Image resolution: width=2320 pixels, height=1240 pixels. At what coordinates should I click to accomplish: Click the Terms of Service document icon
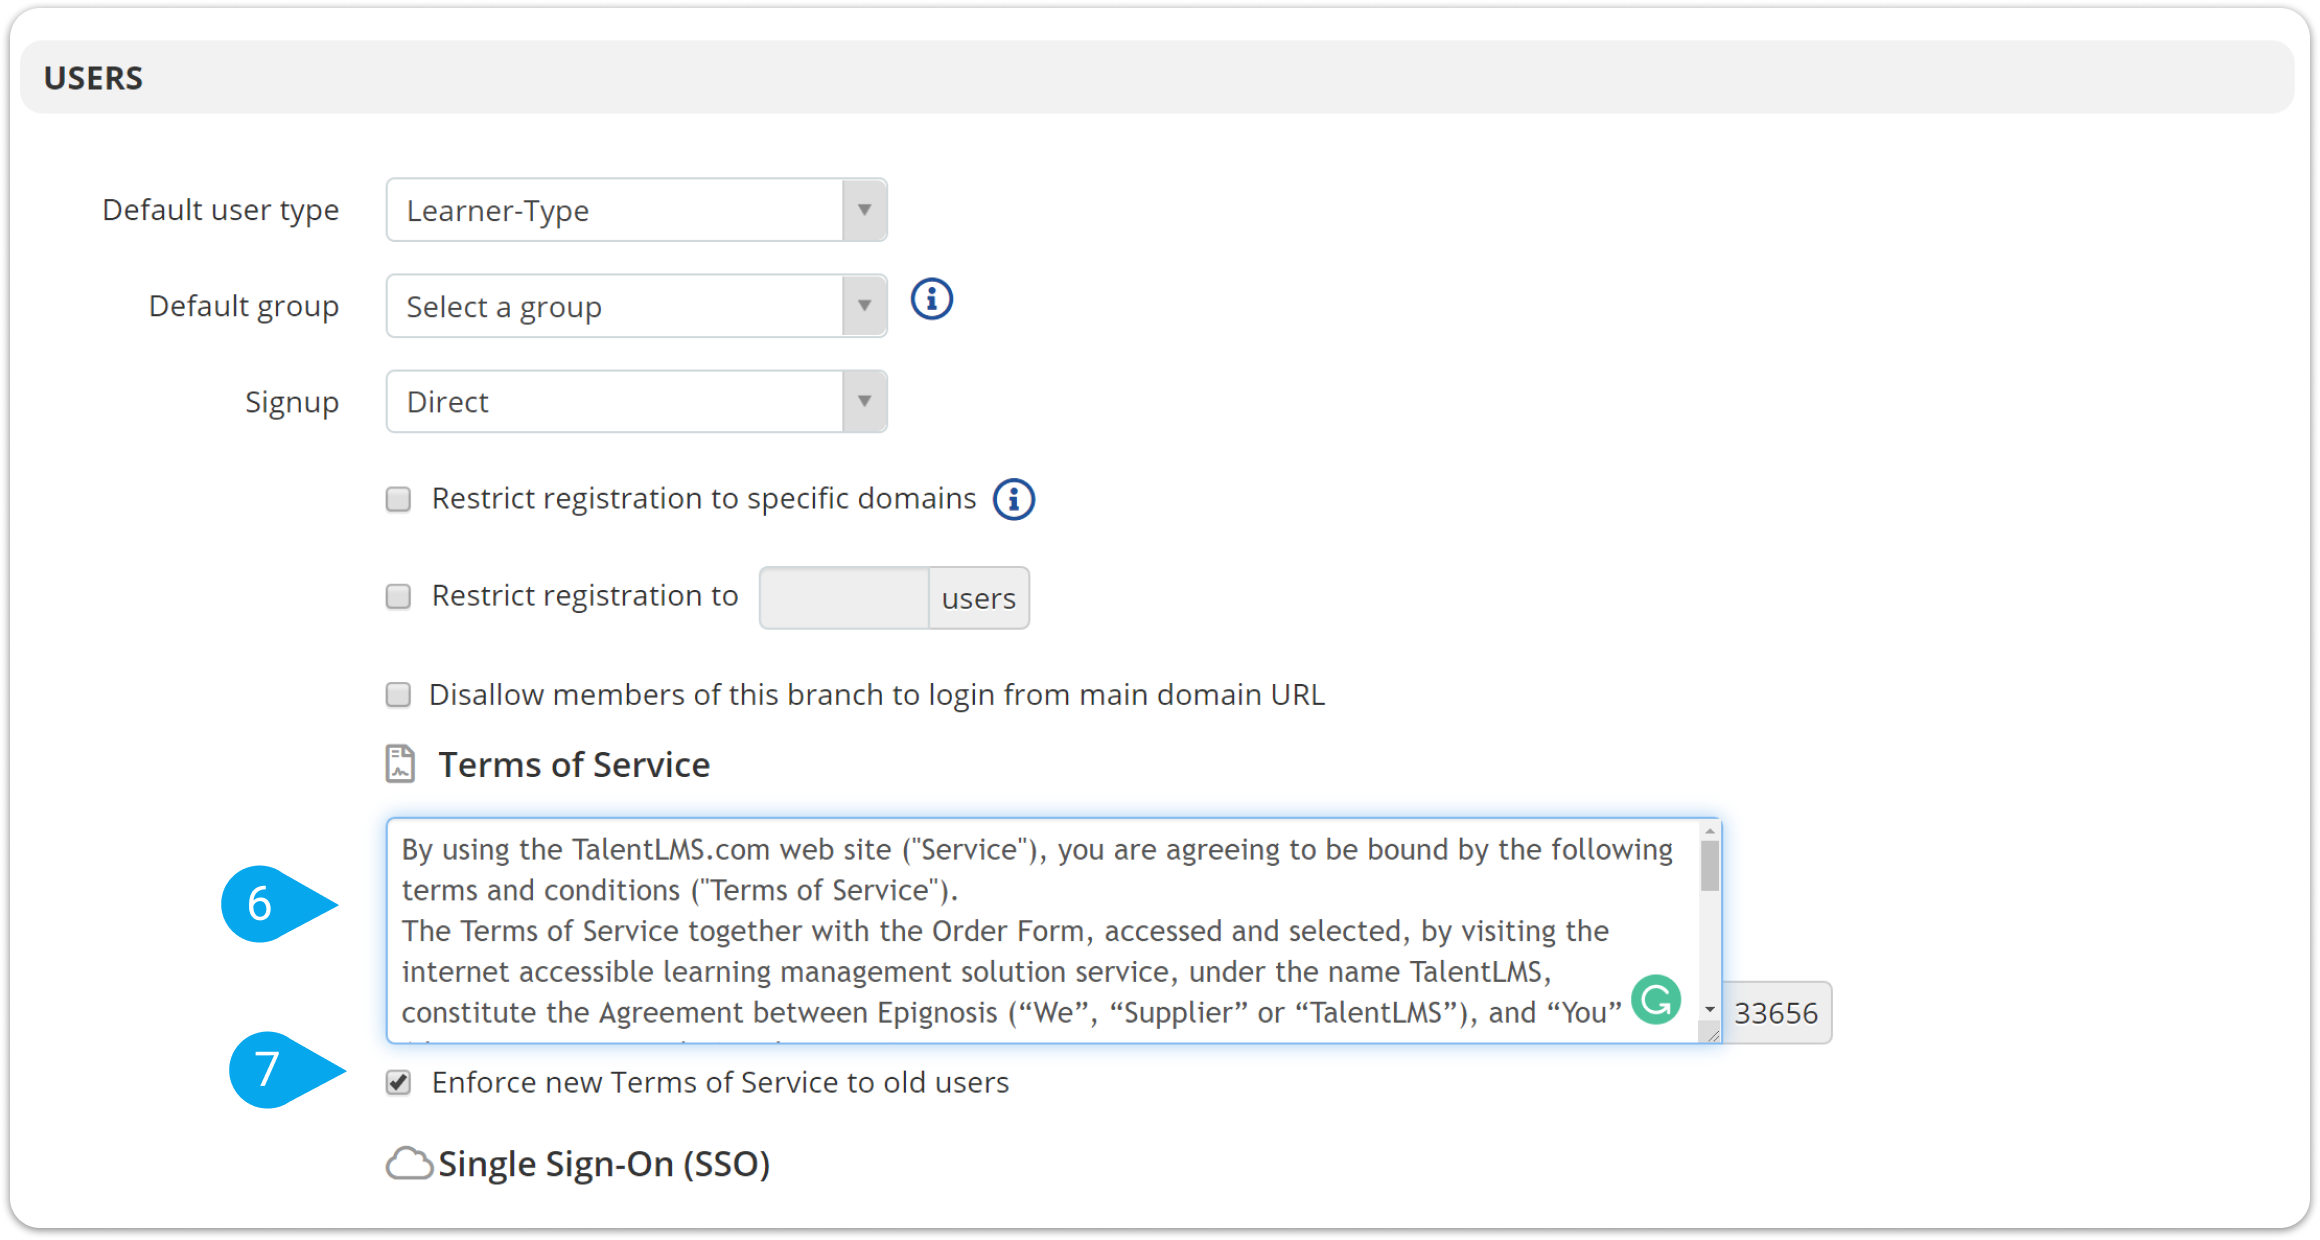pos(400,764)
